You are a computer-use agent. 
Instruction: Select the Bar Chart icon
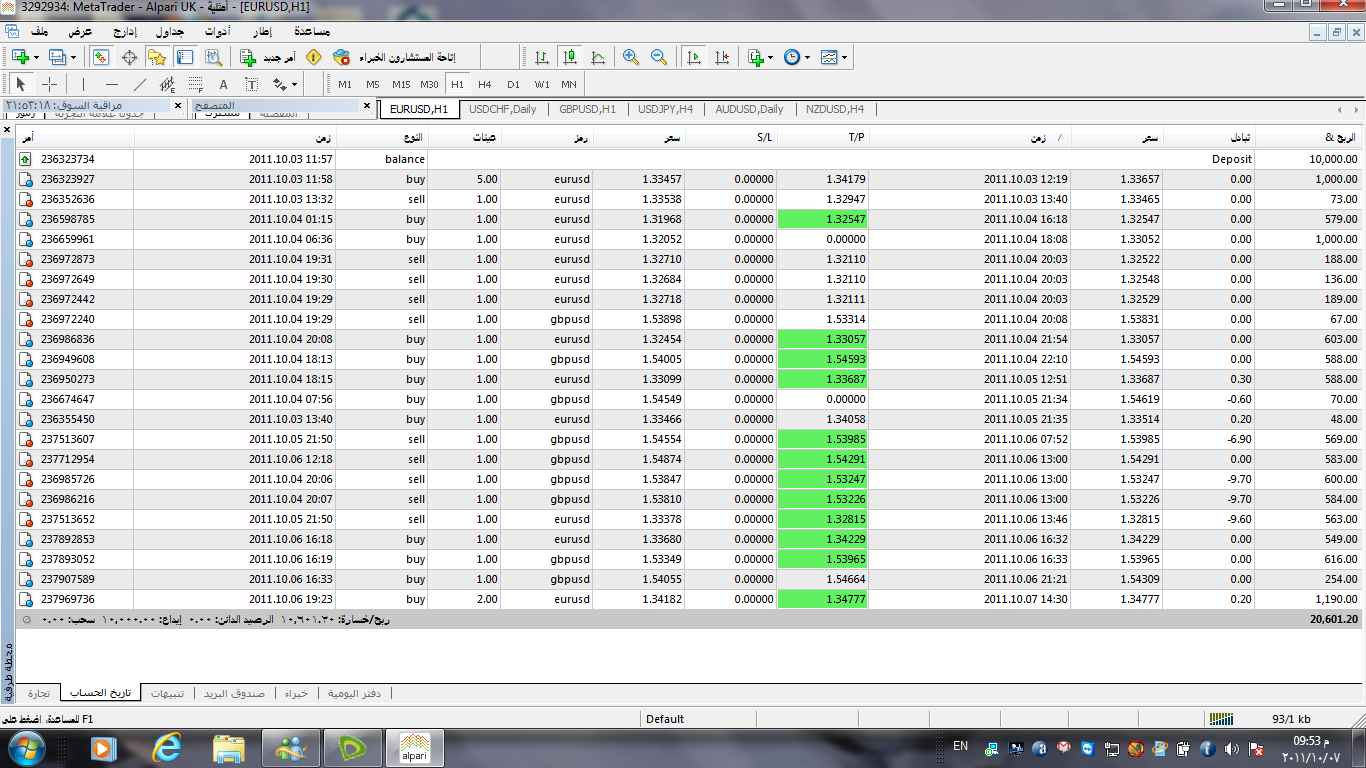click(x=541, y=57)
